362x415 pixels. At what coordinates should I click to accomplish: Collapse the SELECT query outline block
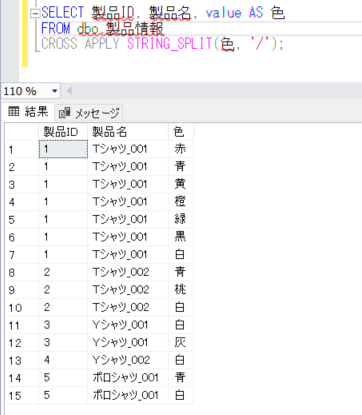(34, 14)
